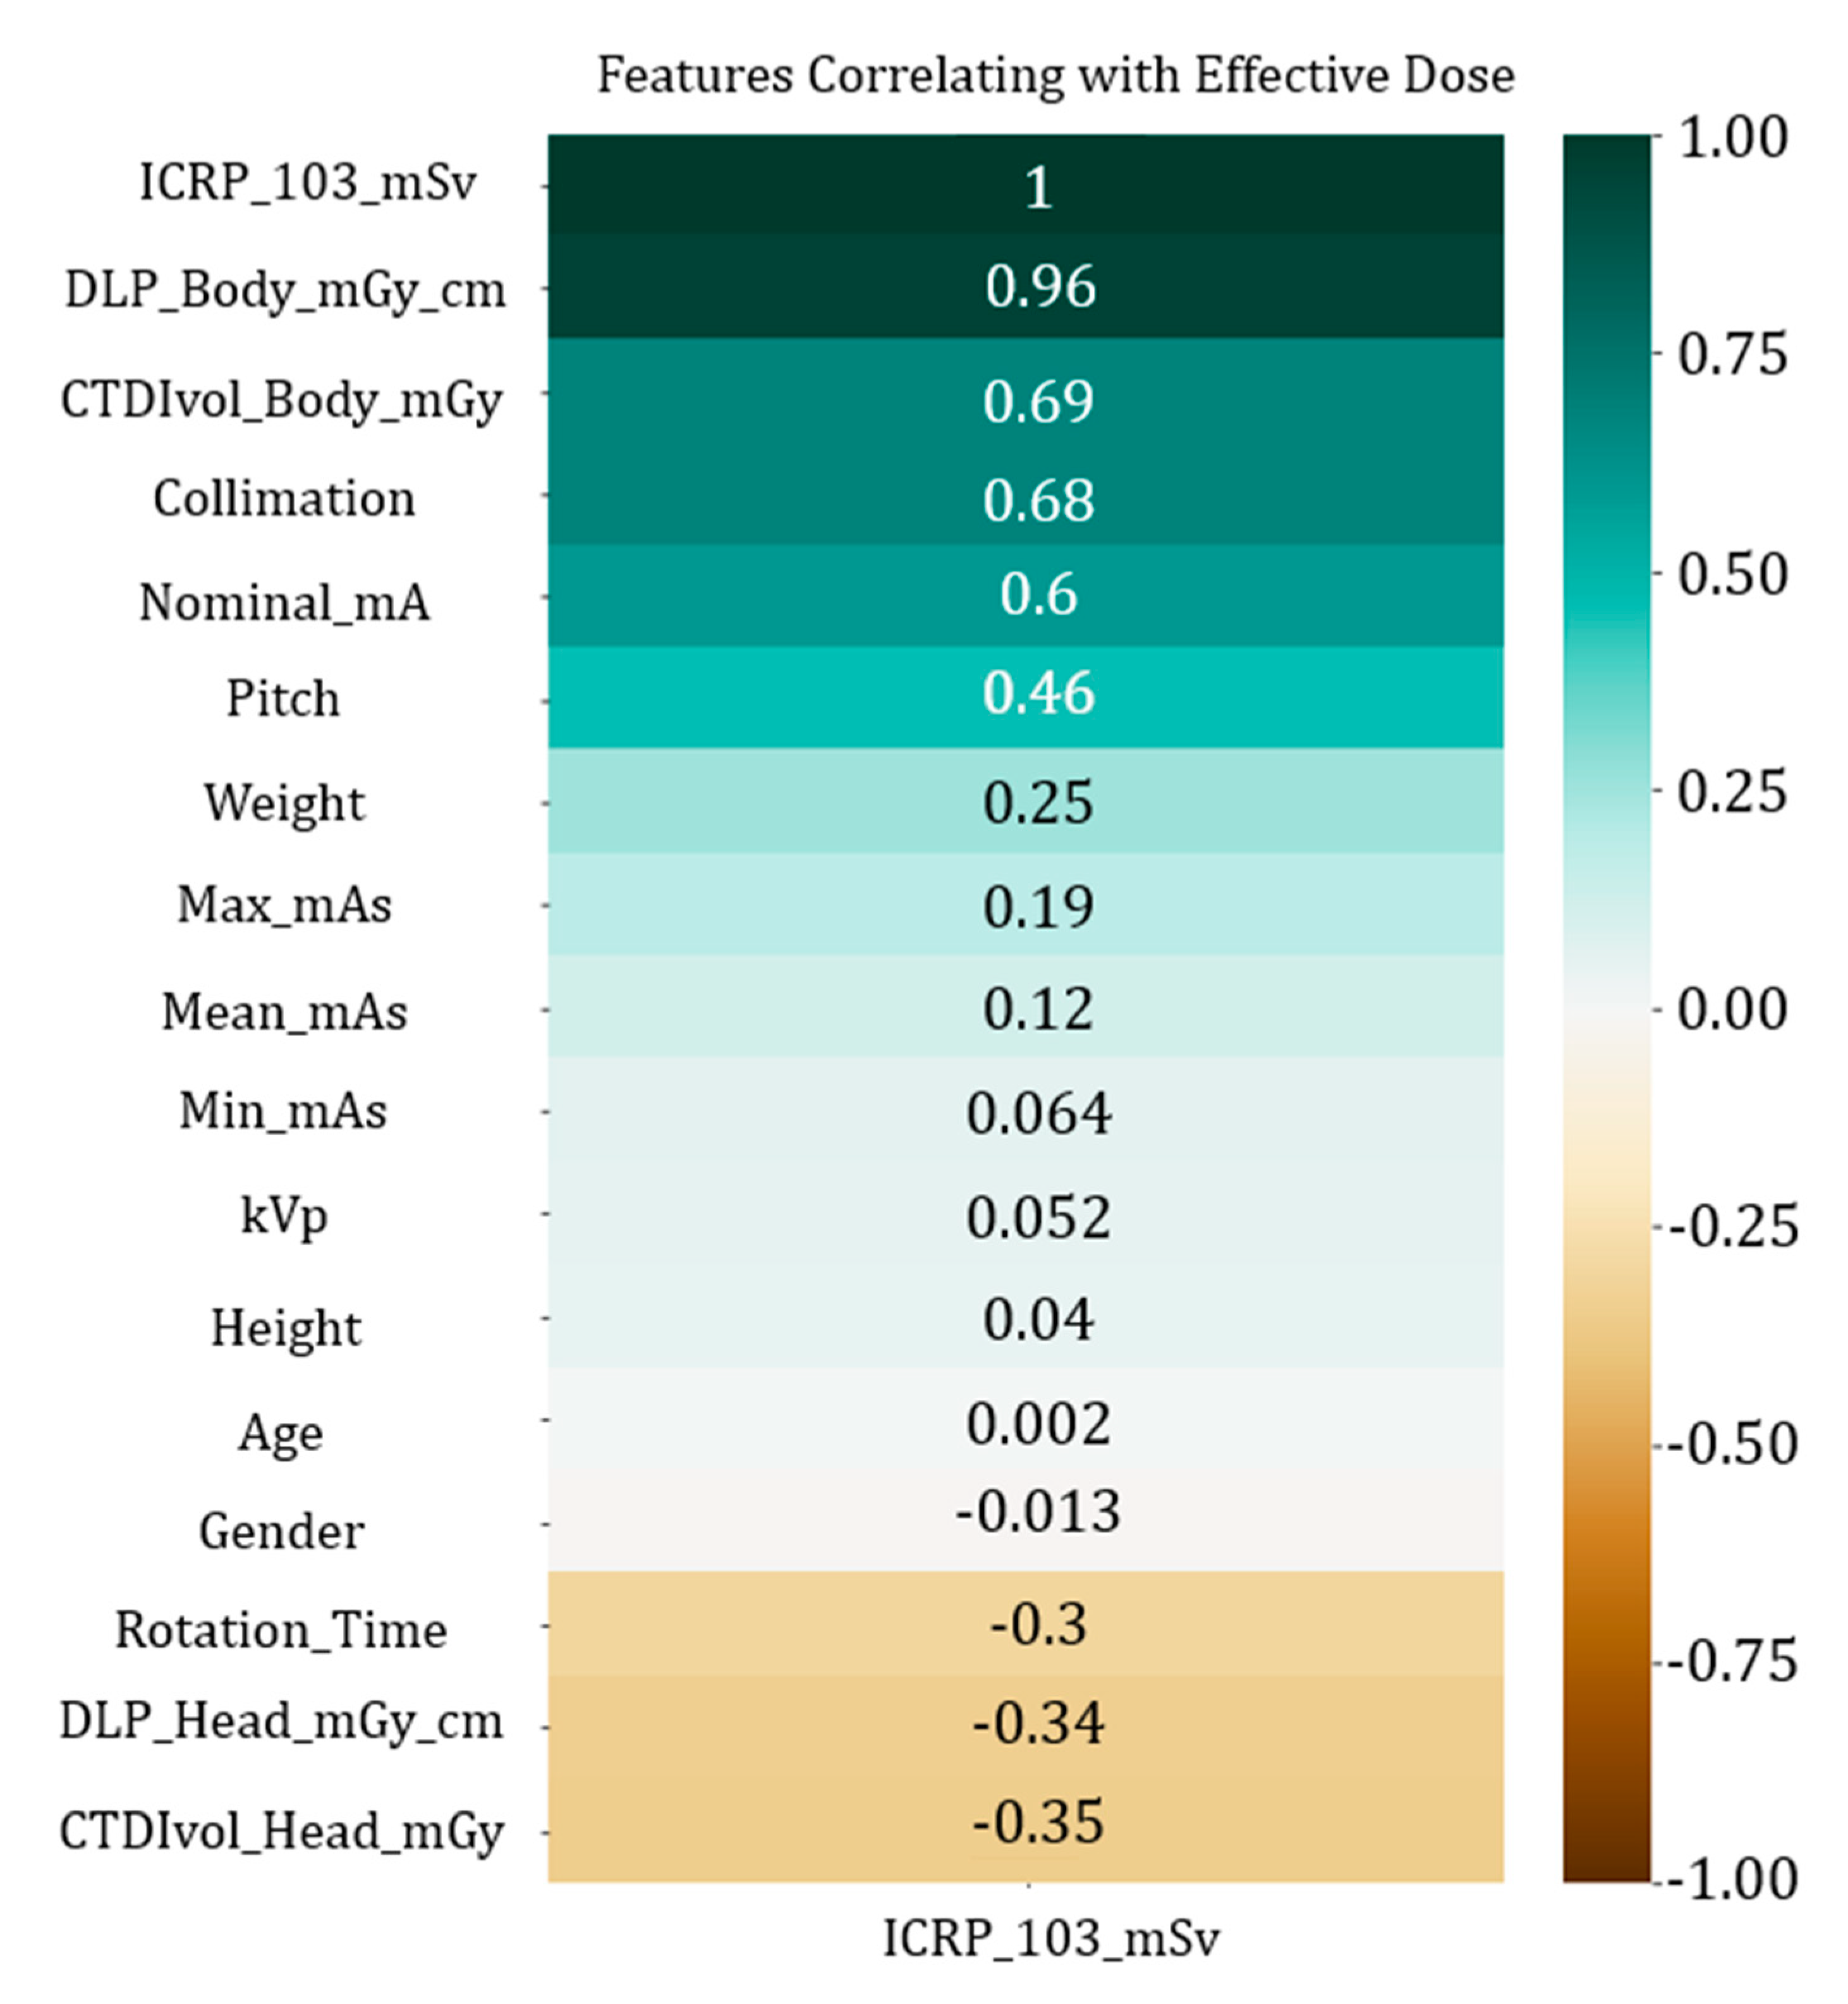Screen dimensions: 1848x2004
Task: Click the CTDIvol_Body_mGy cell with 0.69
Action: [x=1025, y=391]
